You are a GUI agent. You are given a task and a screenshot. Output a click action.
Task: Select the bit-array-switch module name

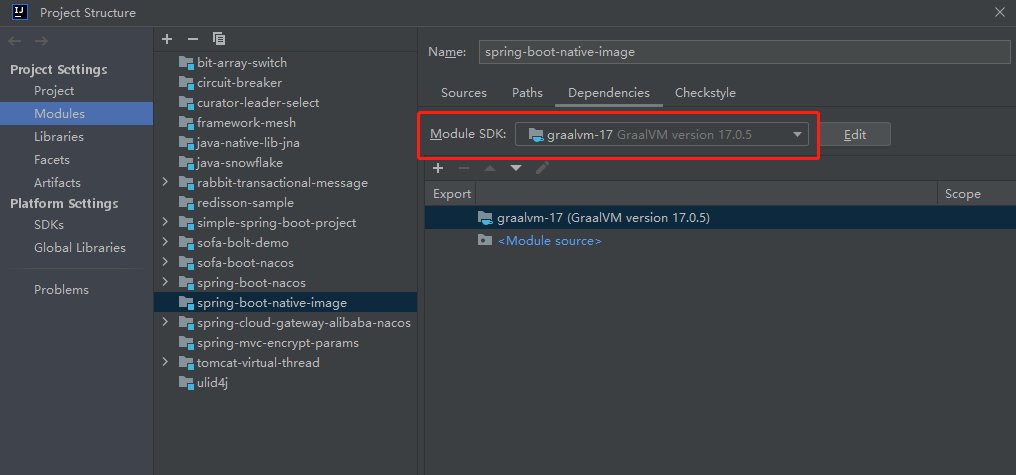point(242,63)
